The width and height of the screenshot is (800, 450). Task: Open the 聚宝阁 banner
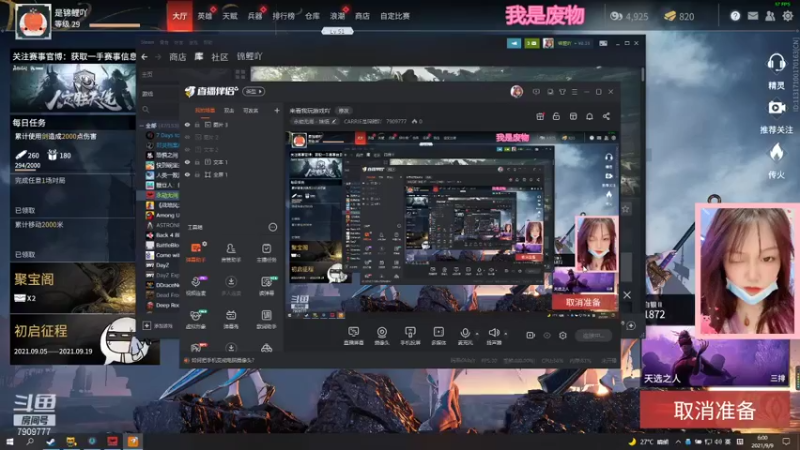(73, 288)
